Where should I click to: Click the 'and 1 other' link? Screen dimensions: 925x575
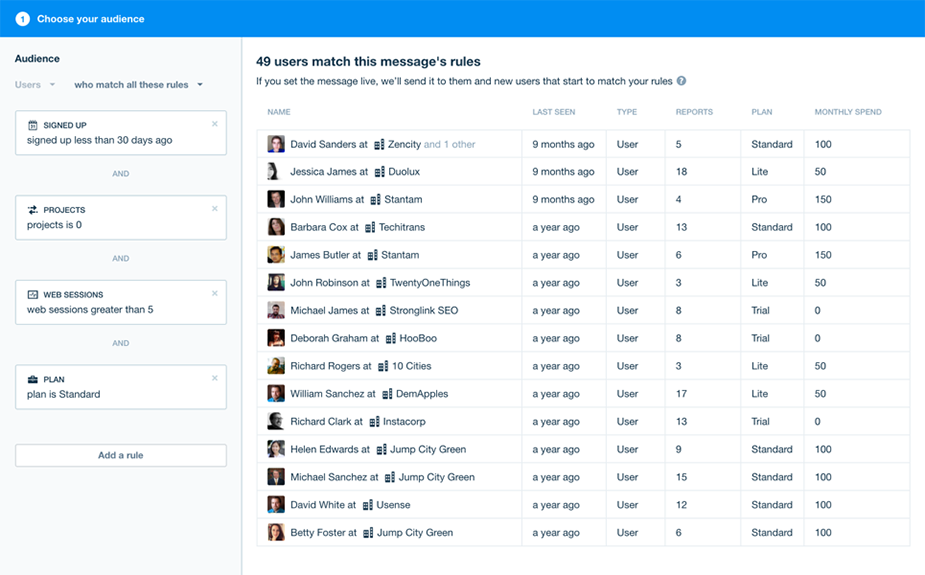click(449, 144)
